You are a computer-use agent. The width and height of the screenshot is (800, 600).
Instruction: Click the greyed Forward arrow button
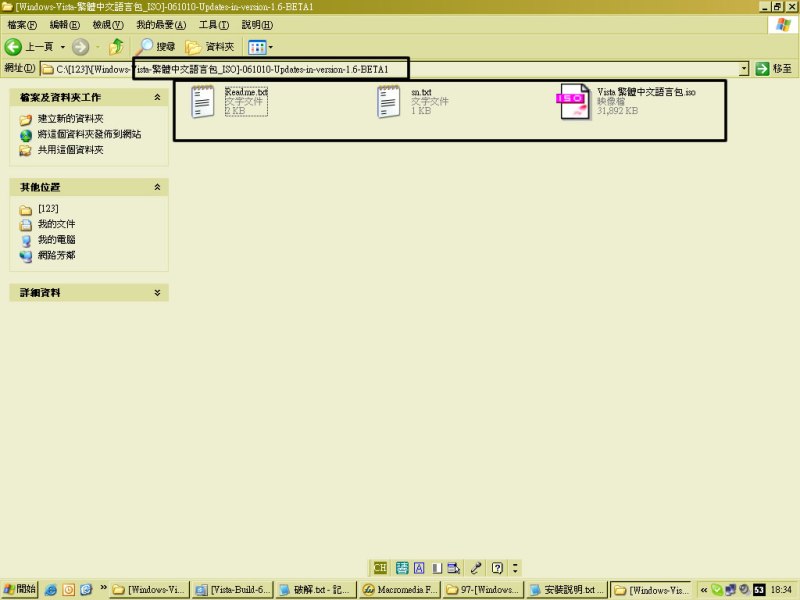coord(80,47)
